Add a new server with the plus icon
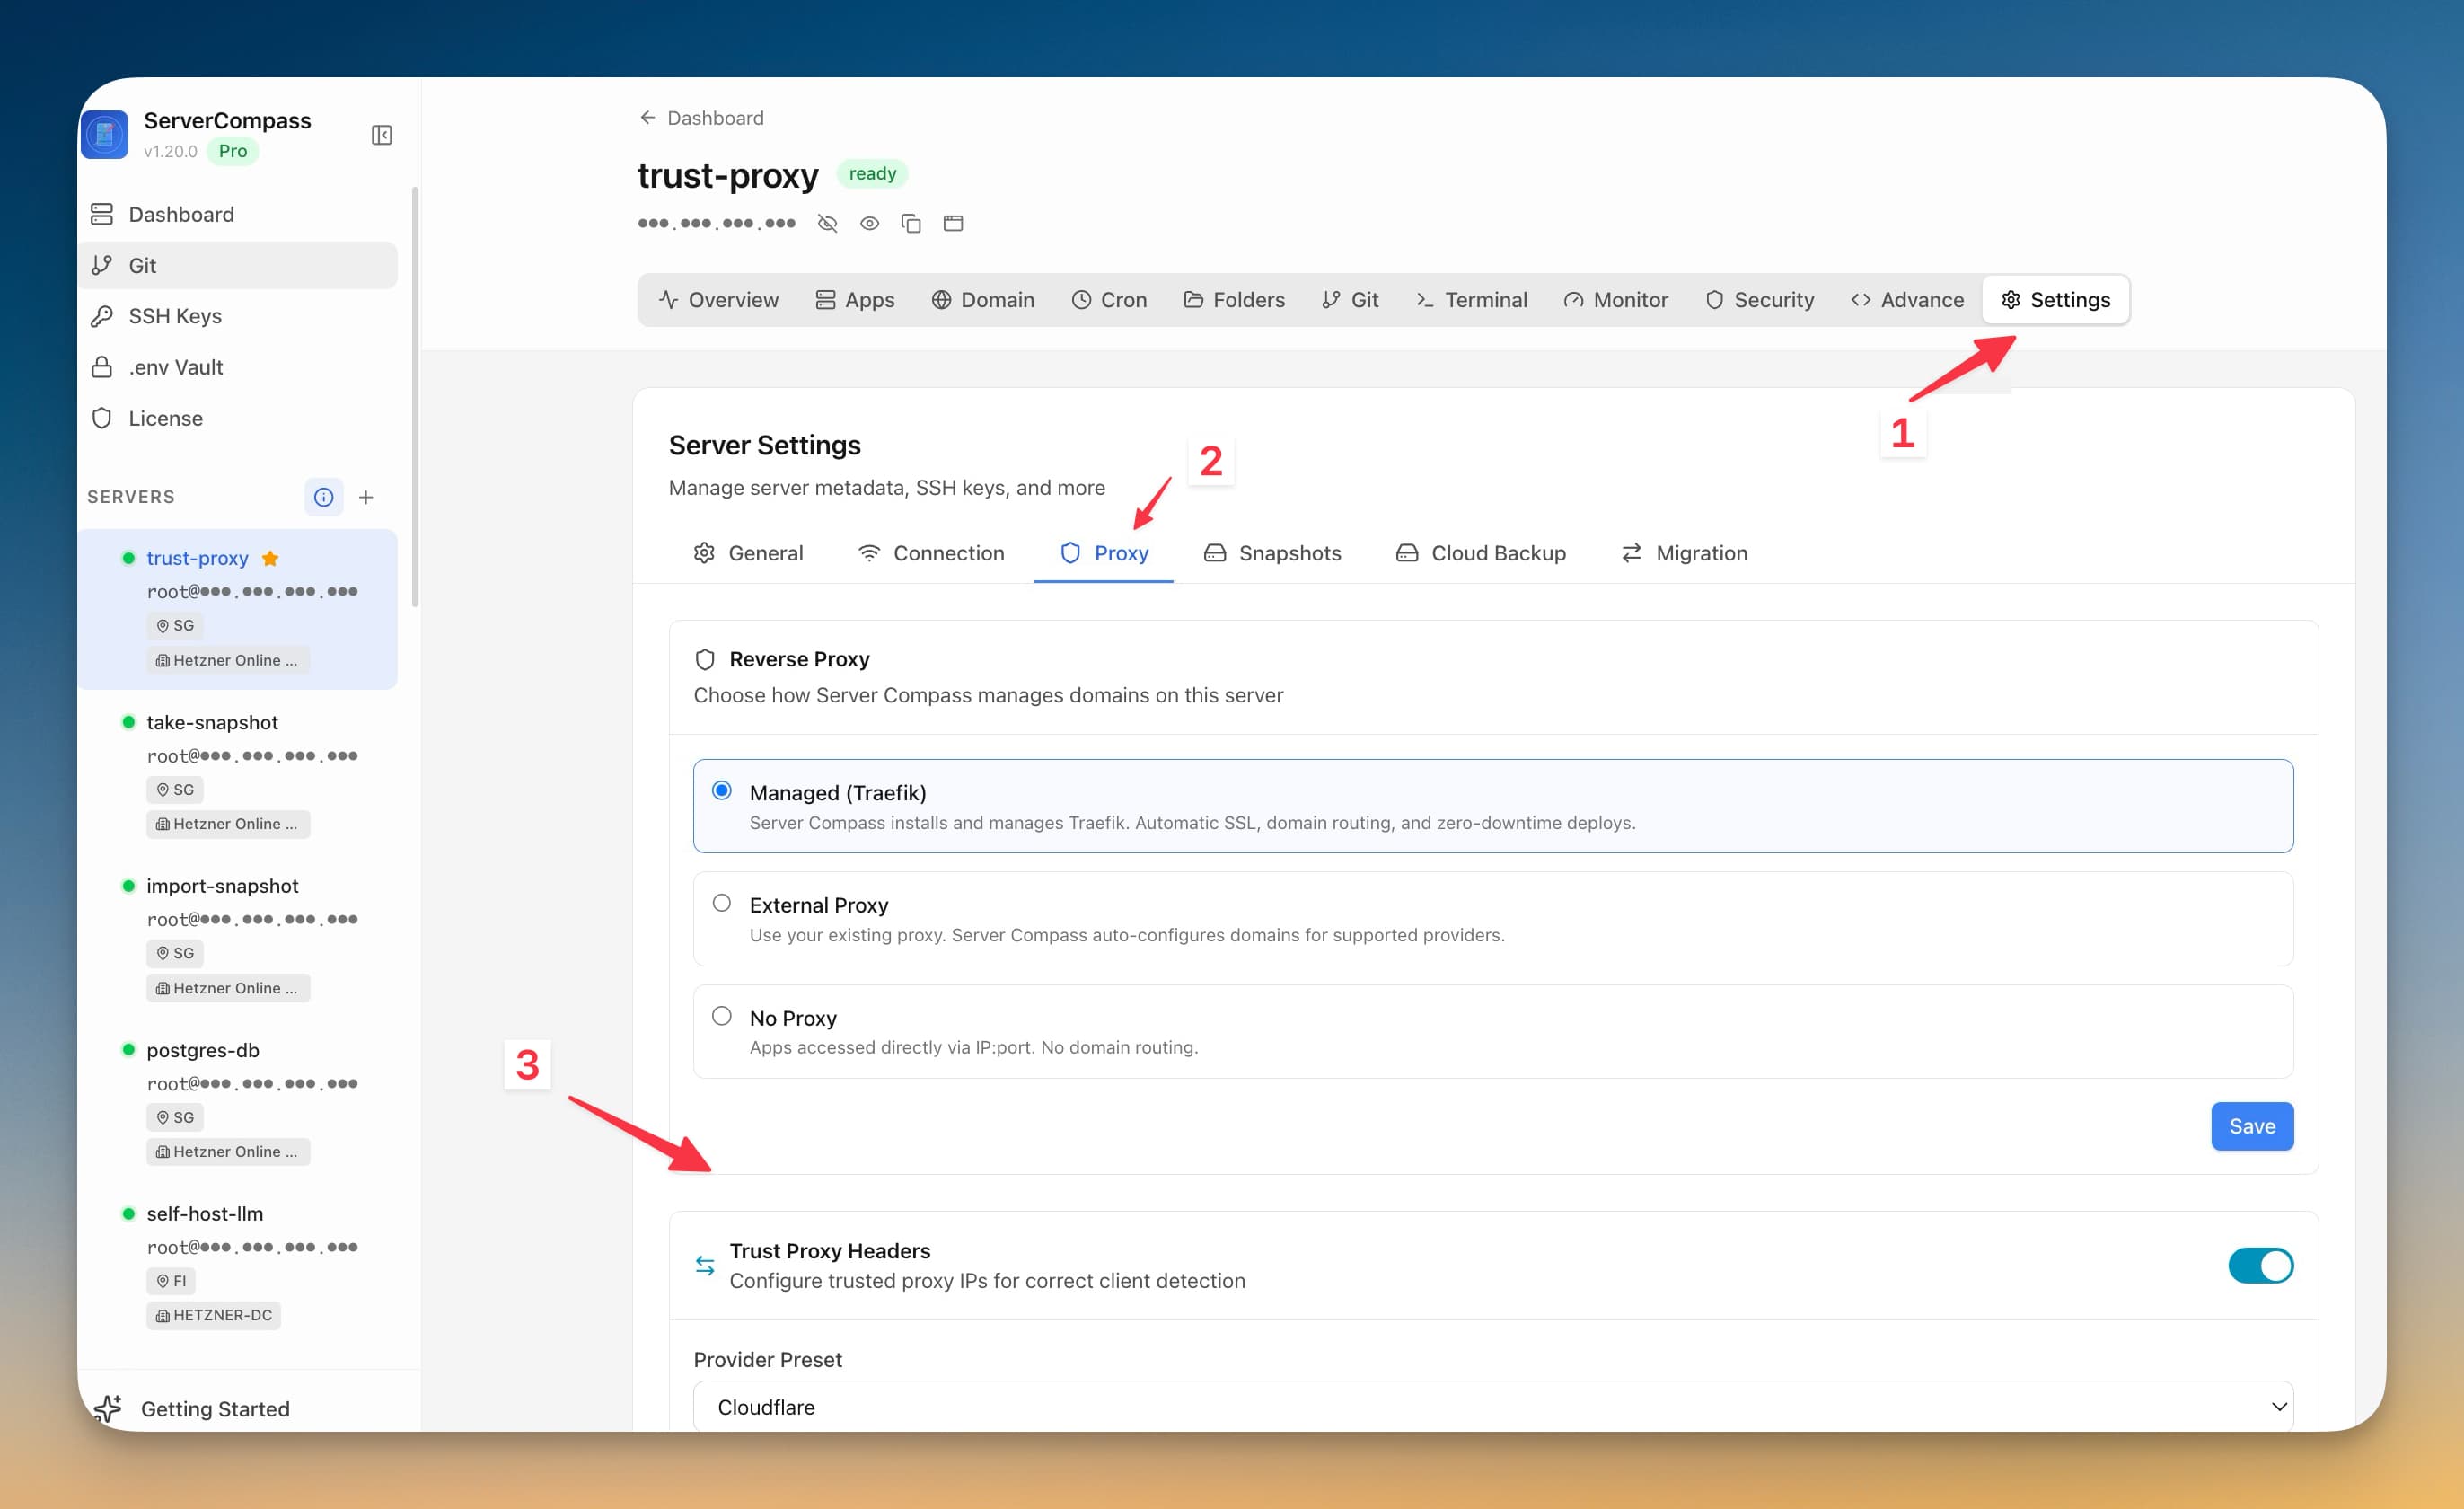 [366, 496]
